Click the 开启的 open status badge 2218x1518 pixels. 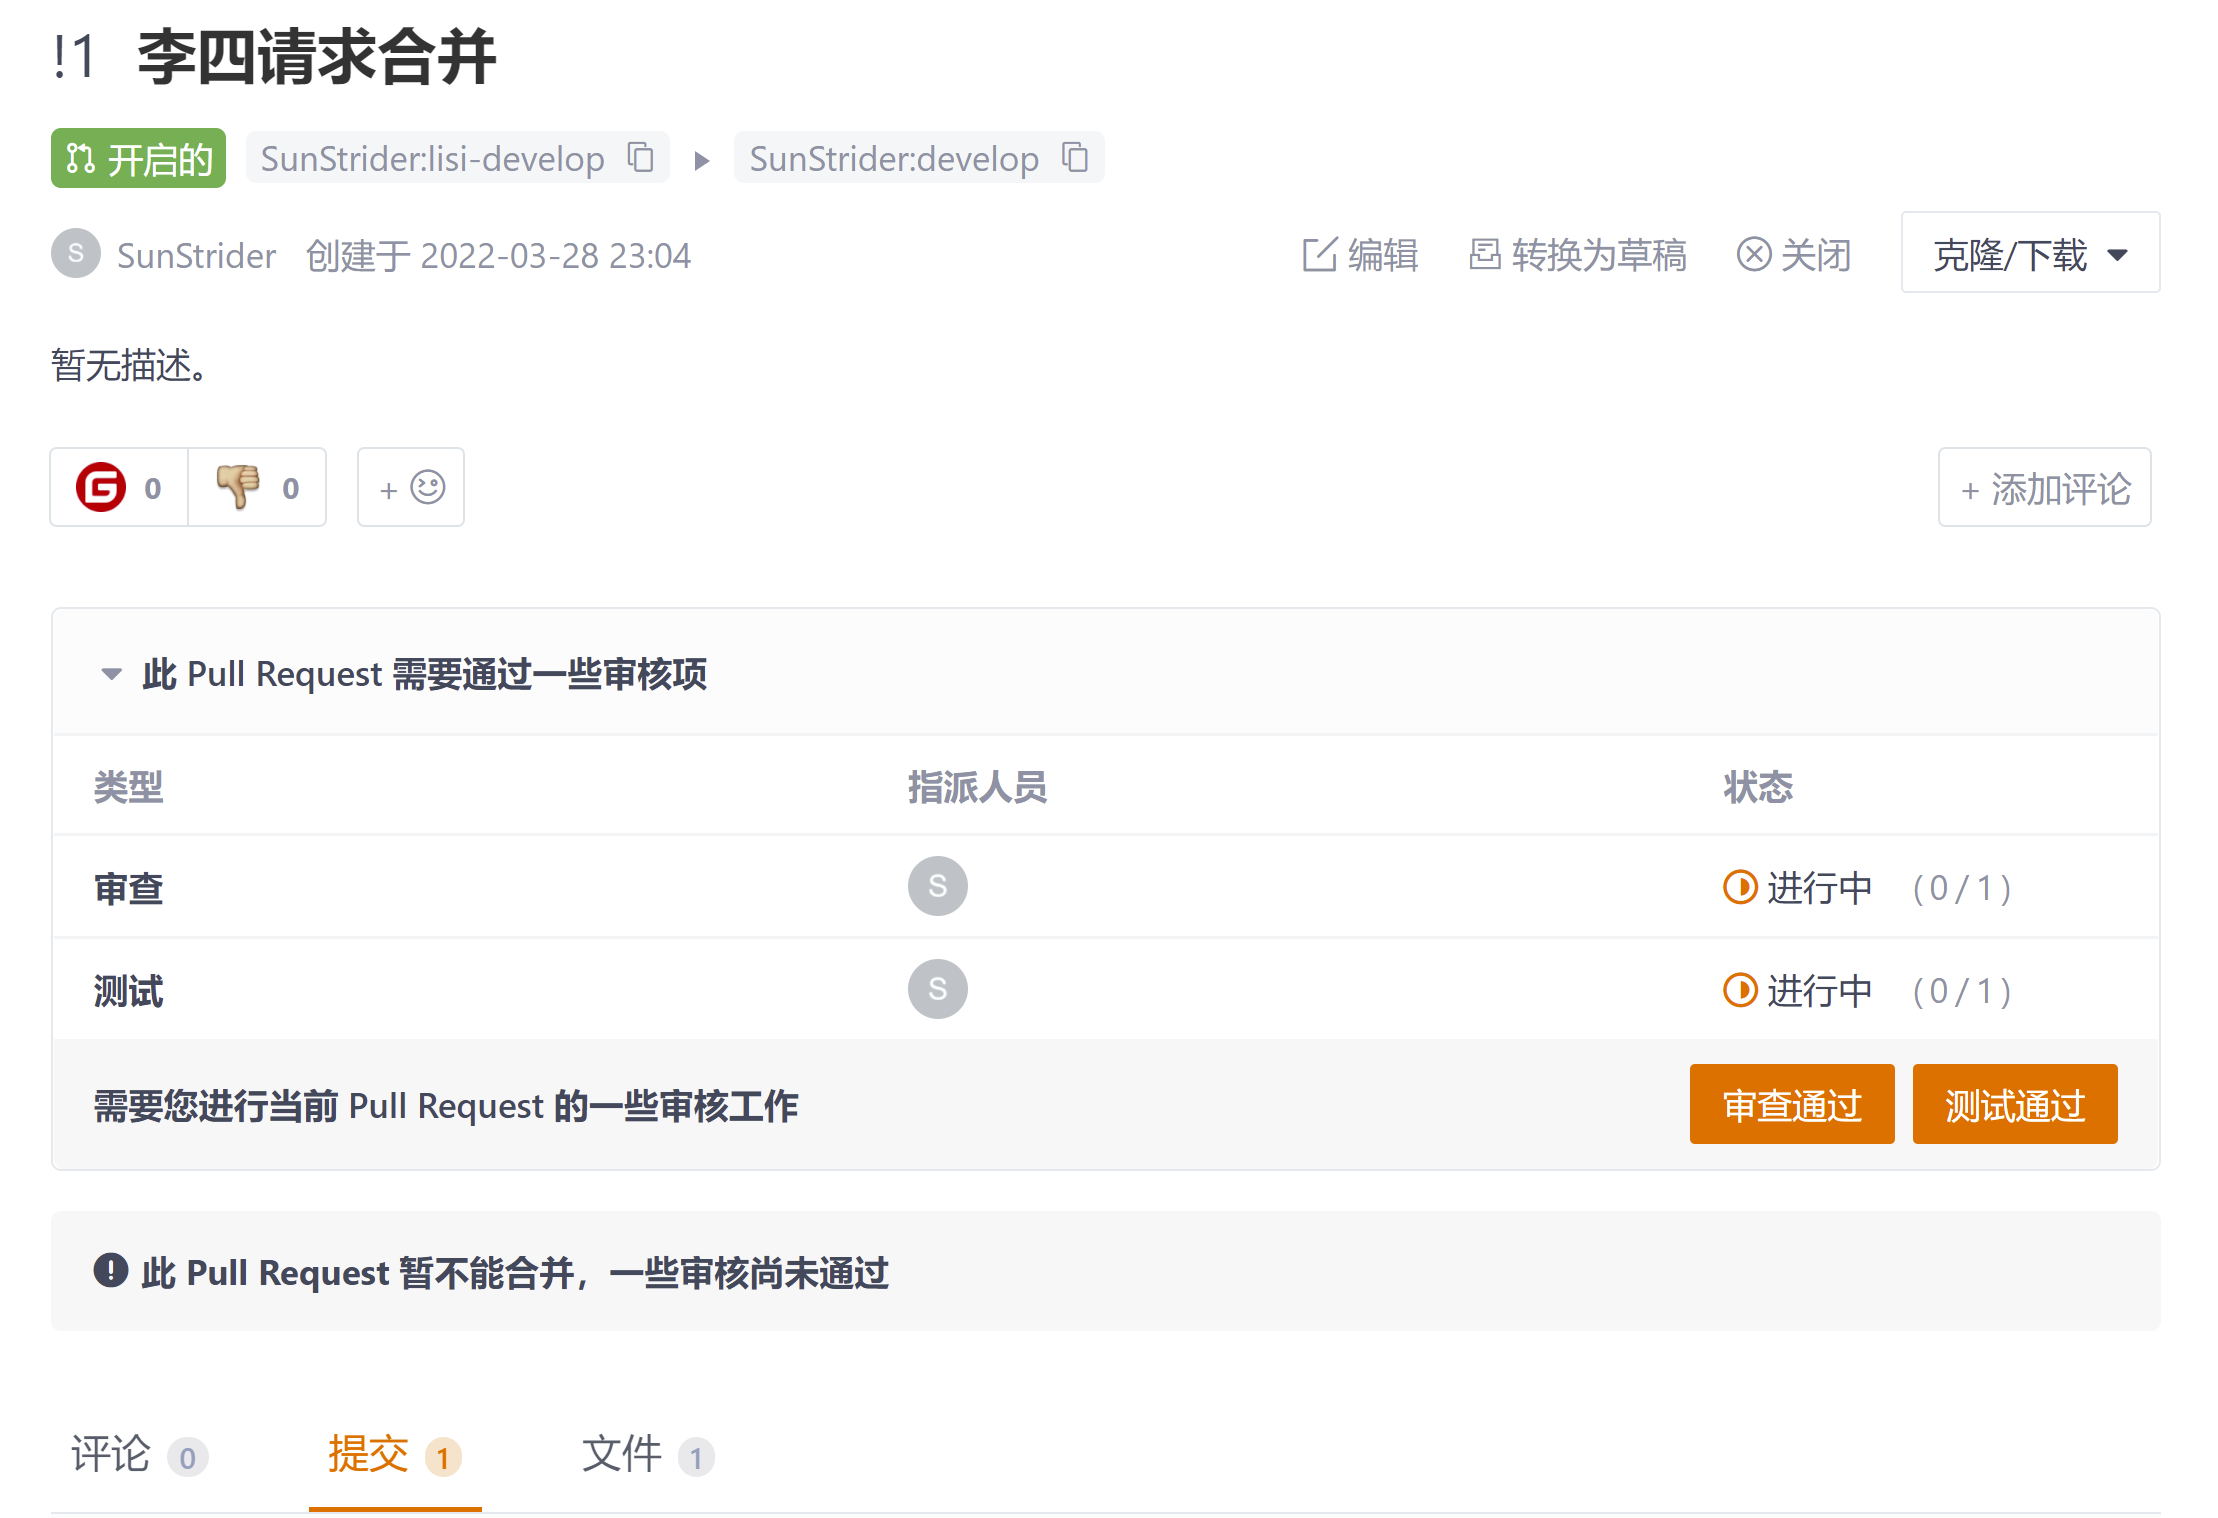tap(138, 158)
